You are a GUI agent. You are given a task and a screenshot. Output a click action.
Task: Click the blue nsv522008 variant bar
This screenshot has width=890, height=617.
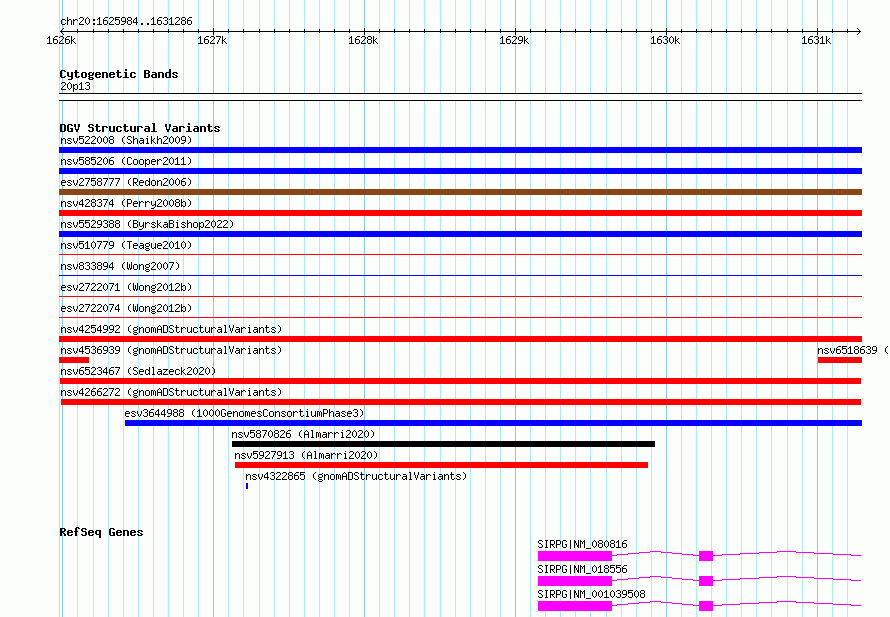click(460, 150)
